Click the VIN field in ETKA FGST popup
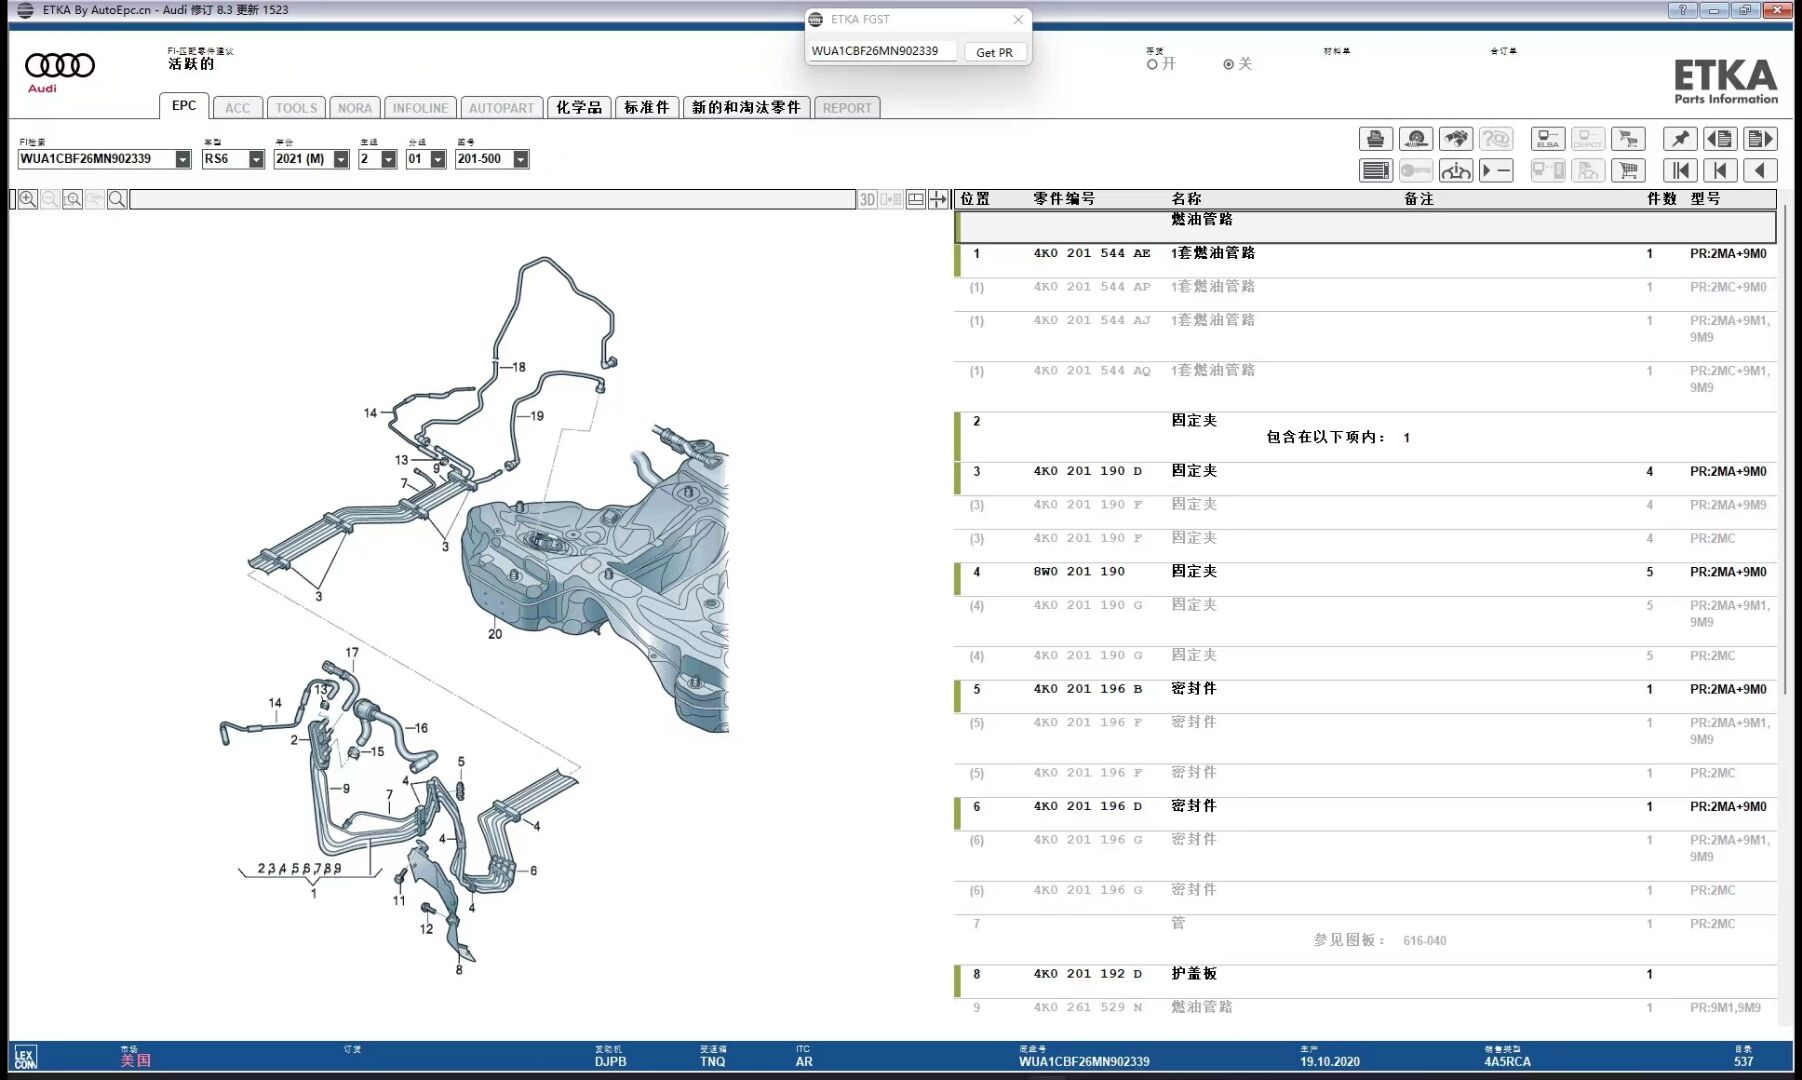This screenshot has height=1080, width=1802. [x=882, y=51]
